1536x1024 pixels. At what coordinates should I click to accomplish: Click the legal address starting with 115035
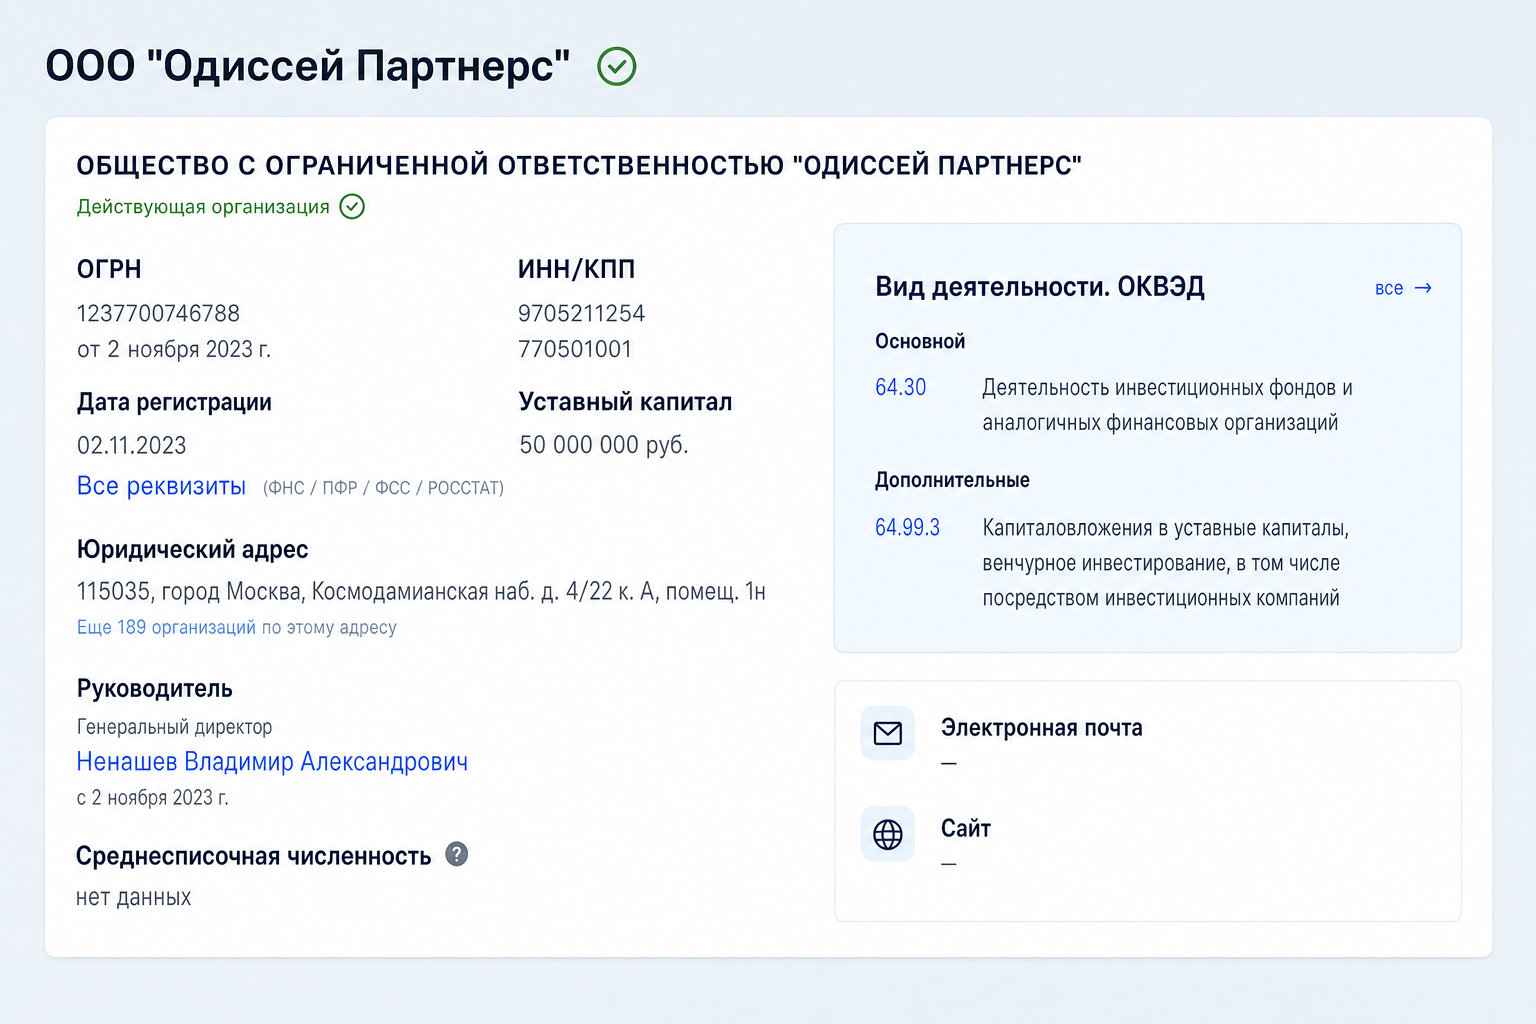tap(421, 592)
